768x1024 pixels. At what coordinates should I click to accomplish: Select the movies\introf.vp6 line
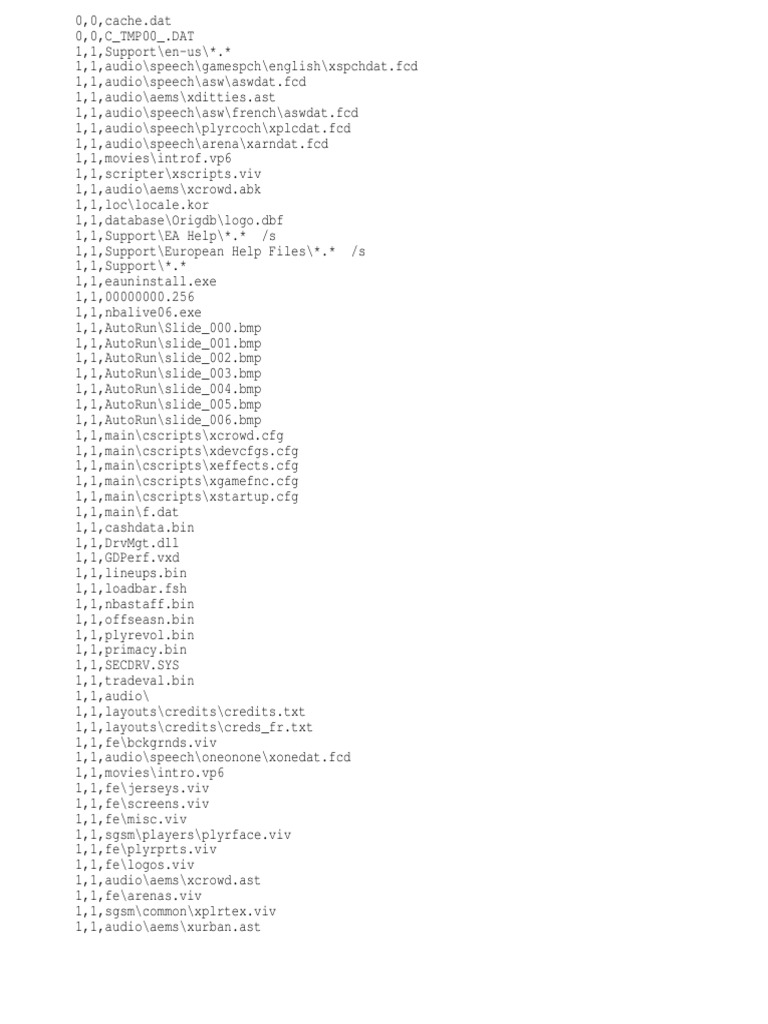[153, 159]
